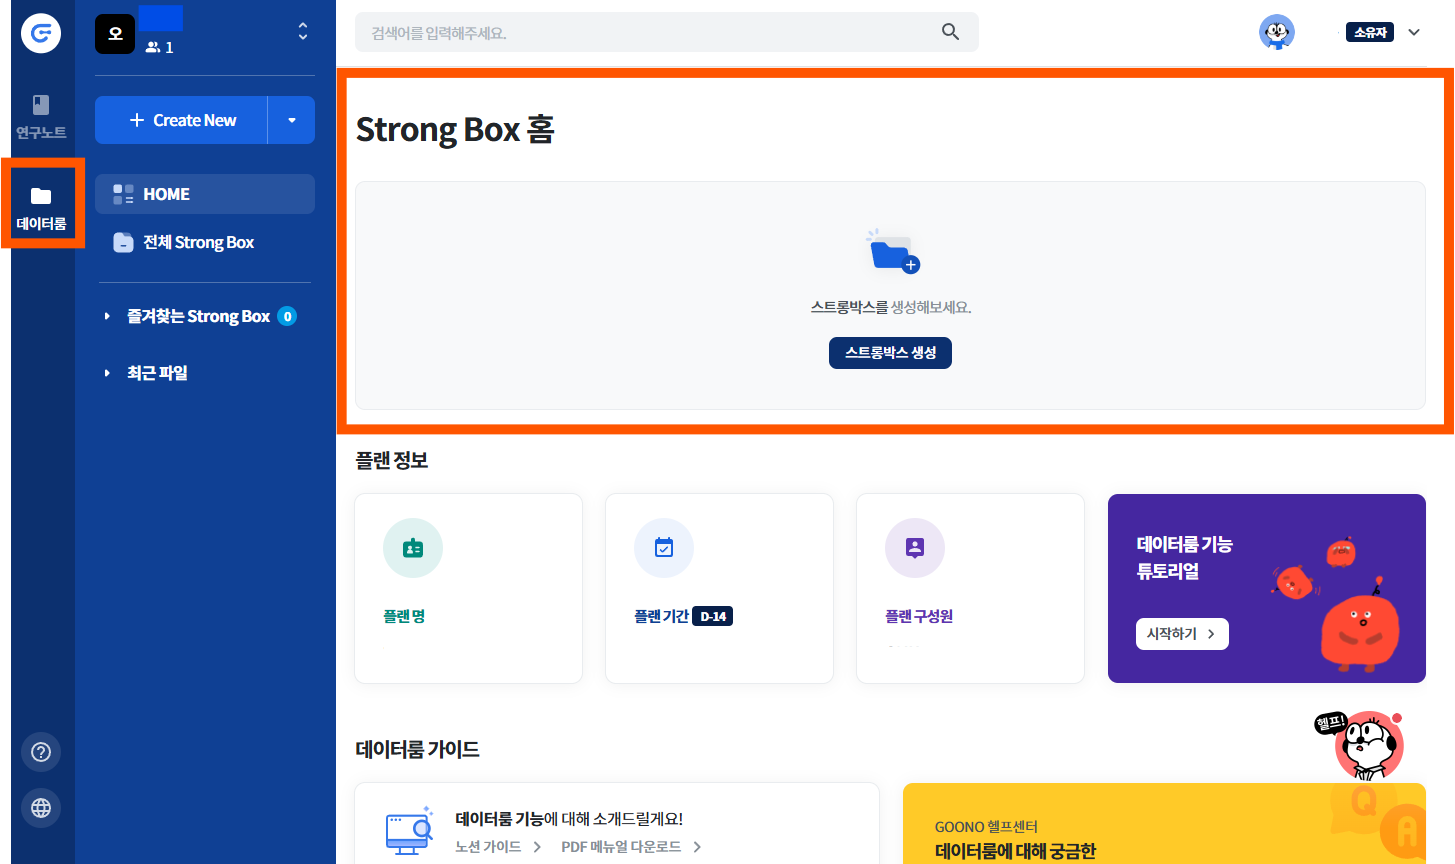The height and width of the screenshot is (864, 1455).
Task: Click the Strong Box 홈 heading
Action: (x=455, y=129)
